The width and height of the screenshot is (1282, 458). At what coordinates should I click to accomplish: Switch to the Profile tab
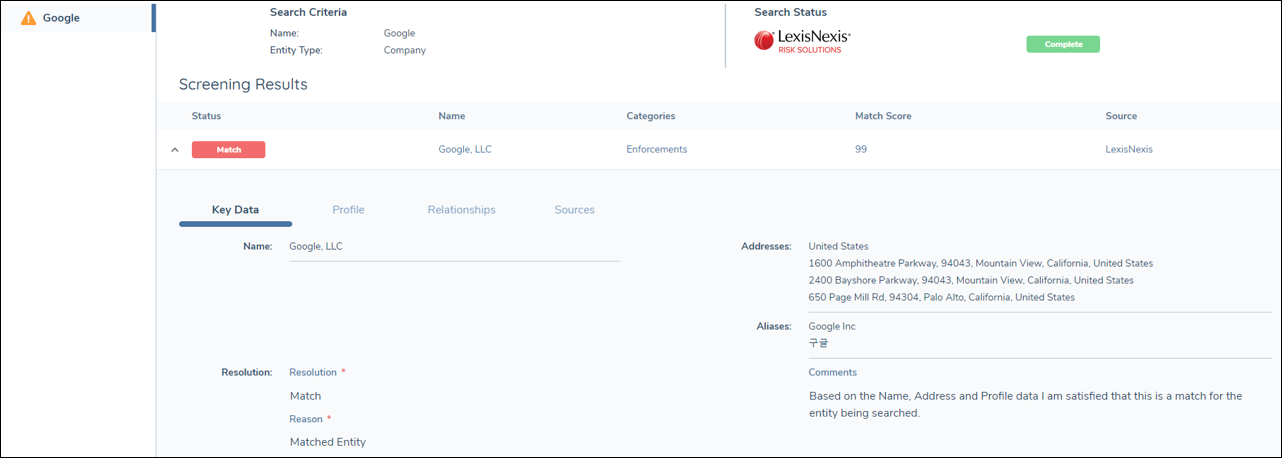click(x=348, y=210)
